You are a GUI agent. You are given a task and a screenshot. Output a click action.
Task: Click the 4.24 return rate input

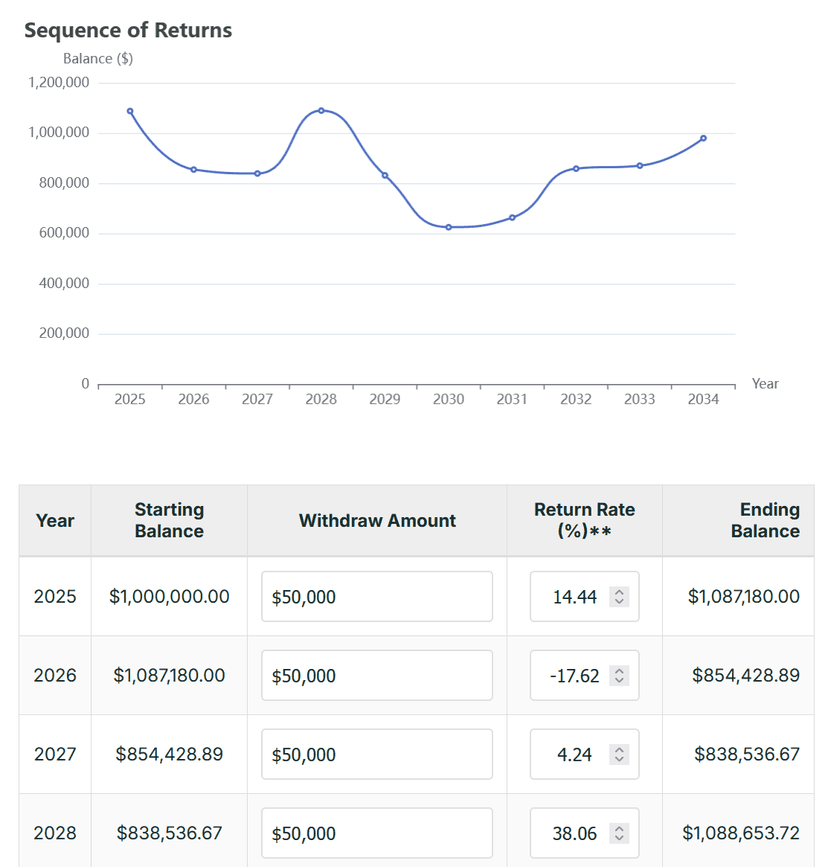tap(574, 755)
